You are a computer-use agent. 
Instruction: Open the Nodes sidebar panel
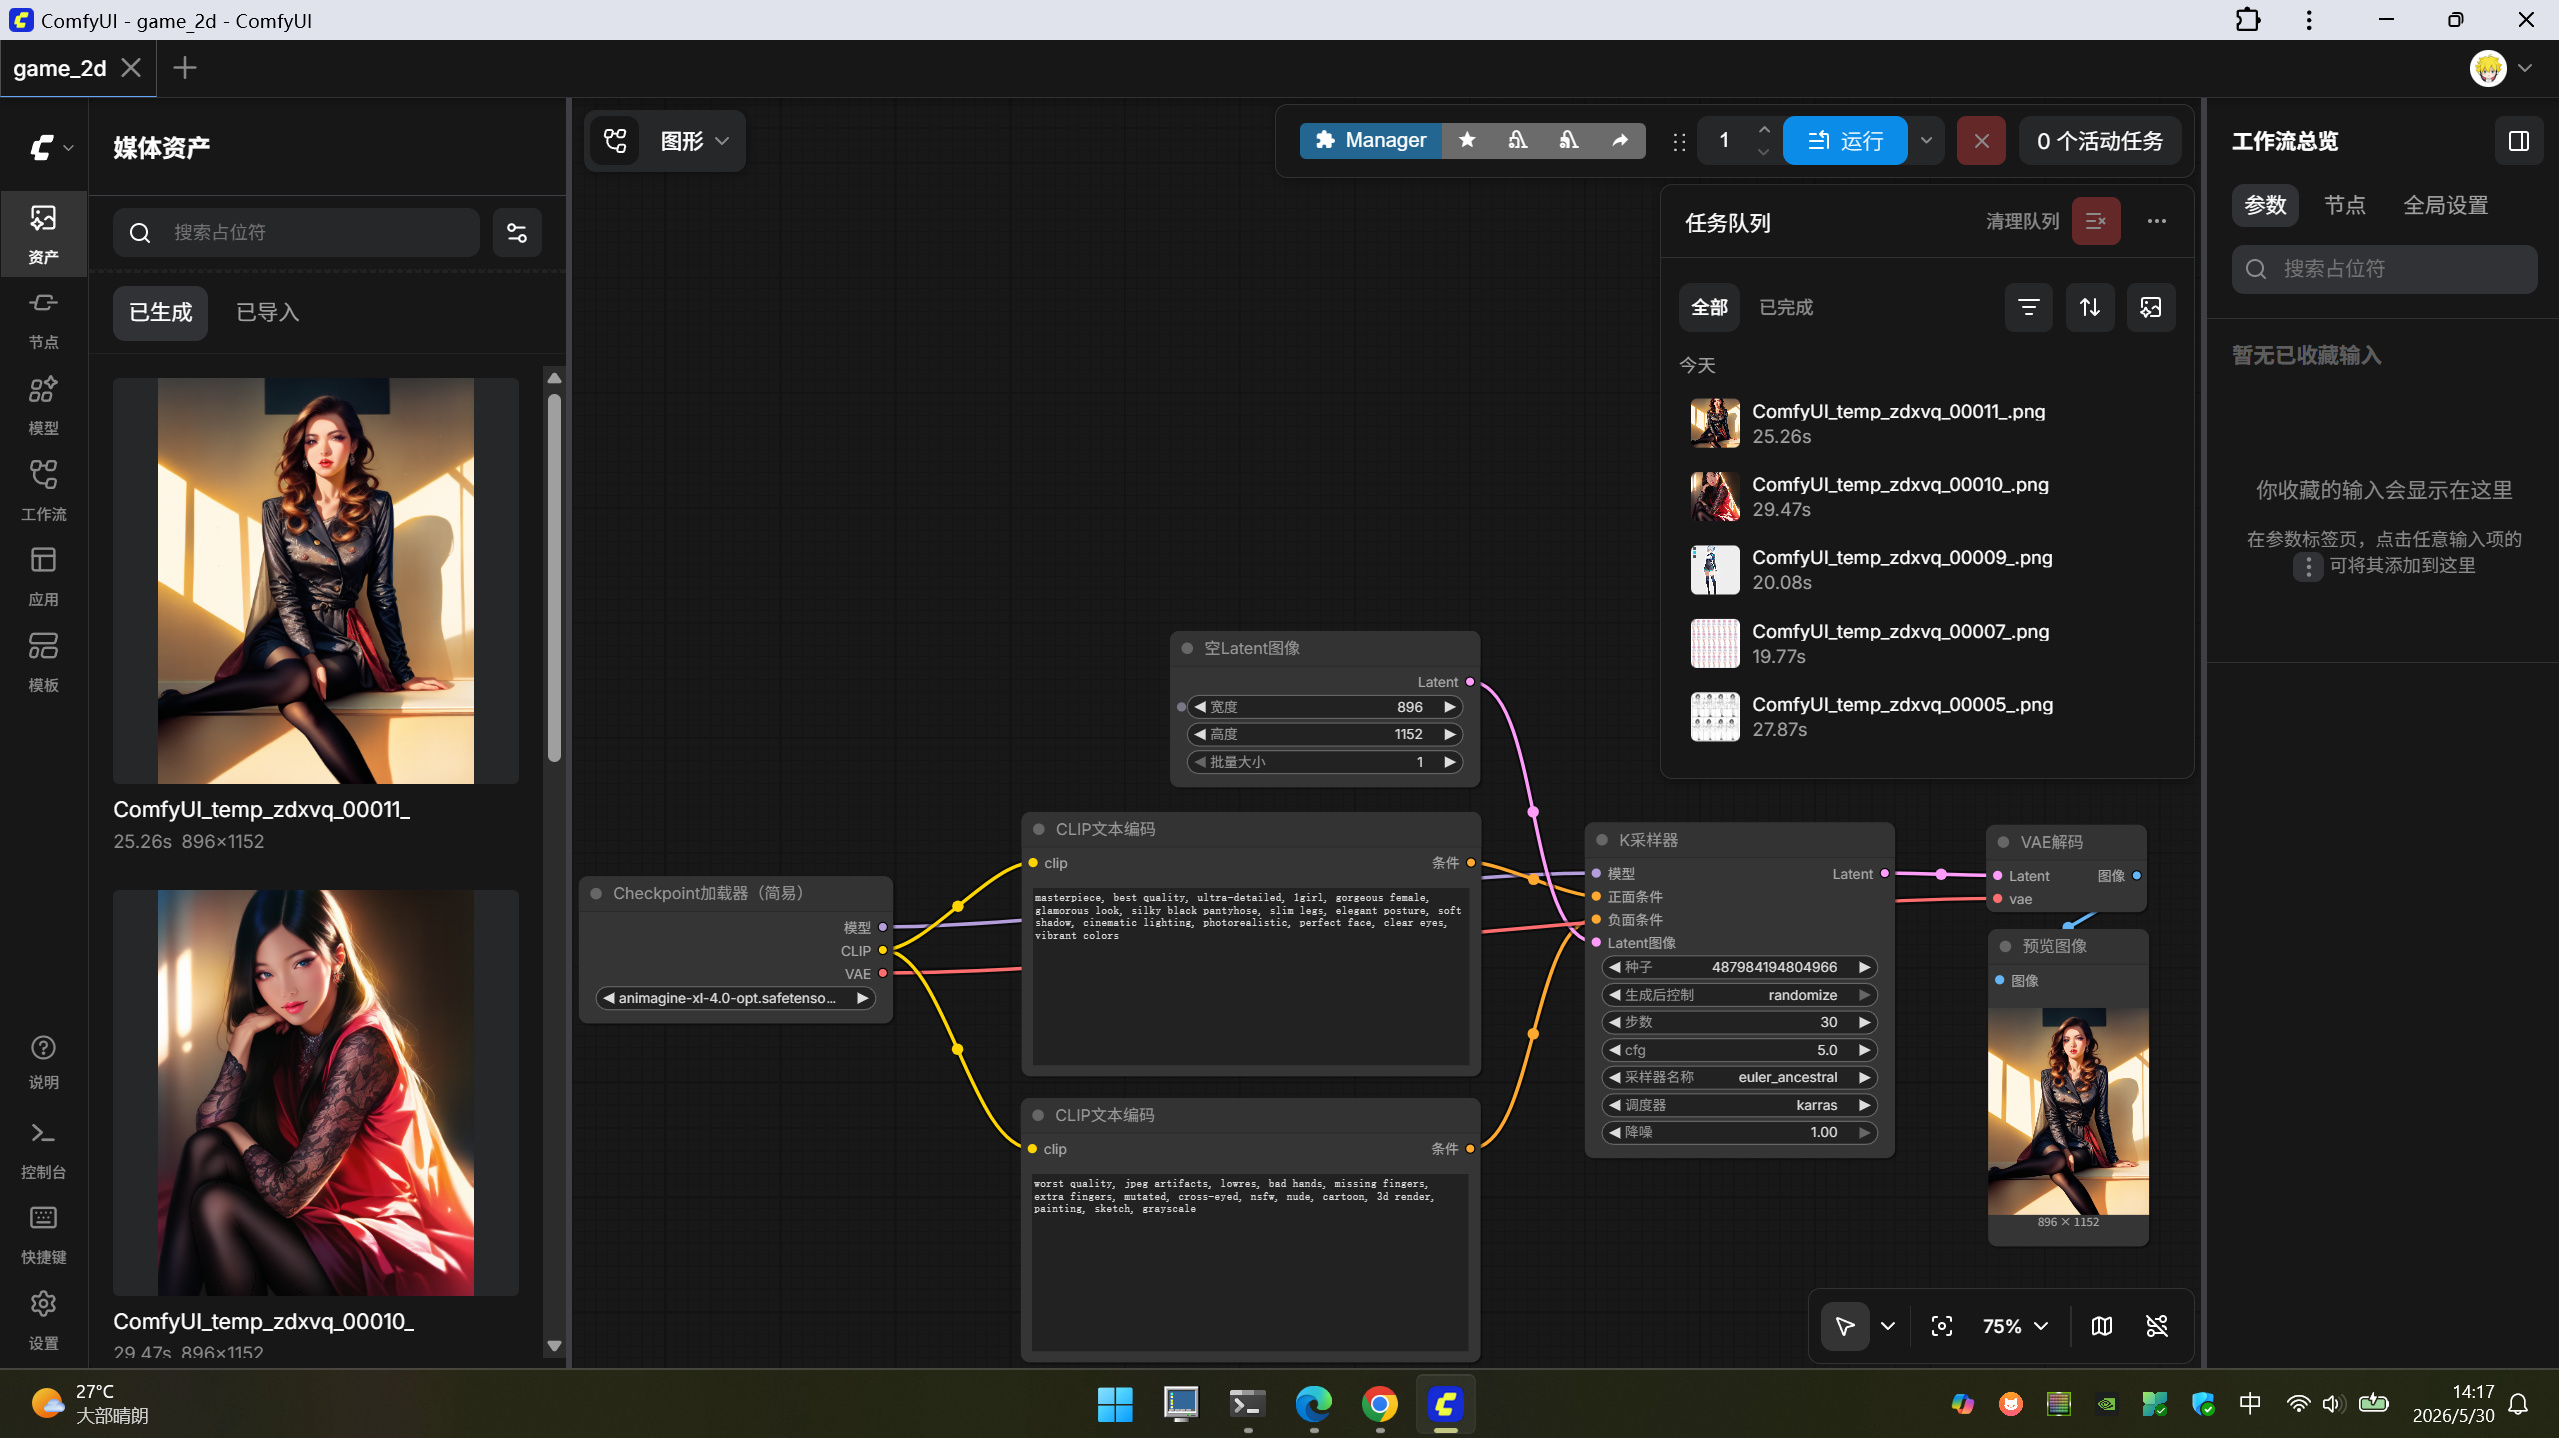click(x=43, y=319)
